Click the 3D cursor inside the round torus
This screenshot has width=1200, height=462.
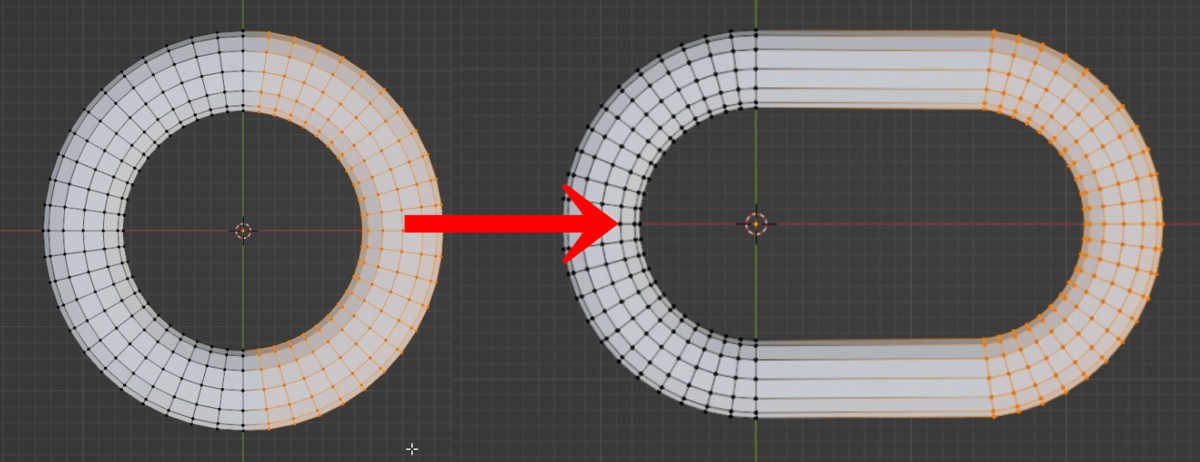[243, 231]
